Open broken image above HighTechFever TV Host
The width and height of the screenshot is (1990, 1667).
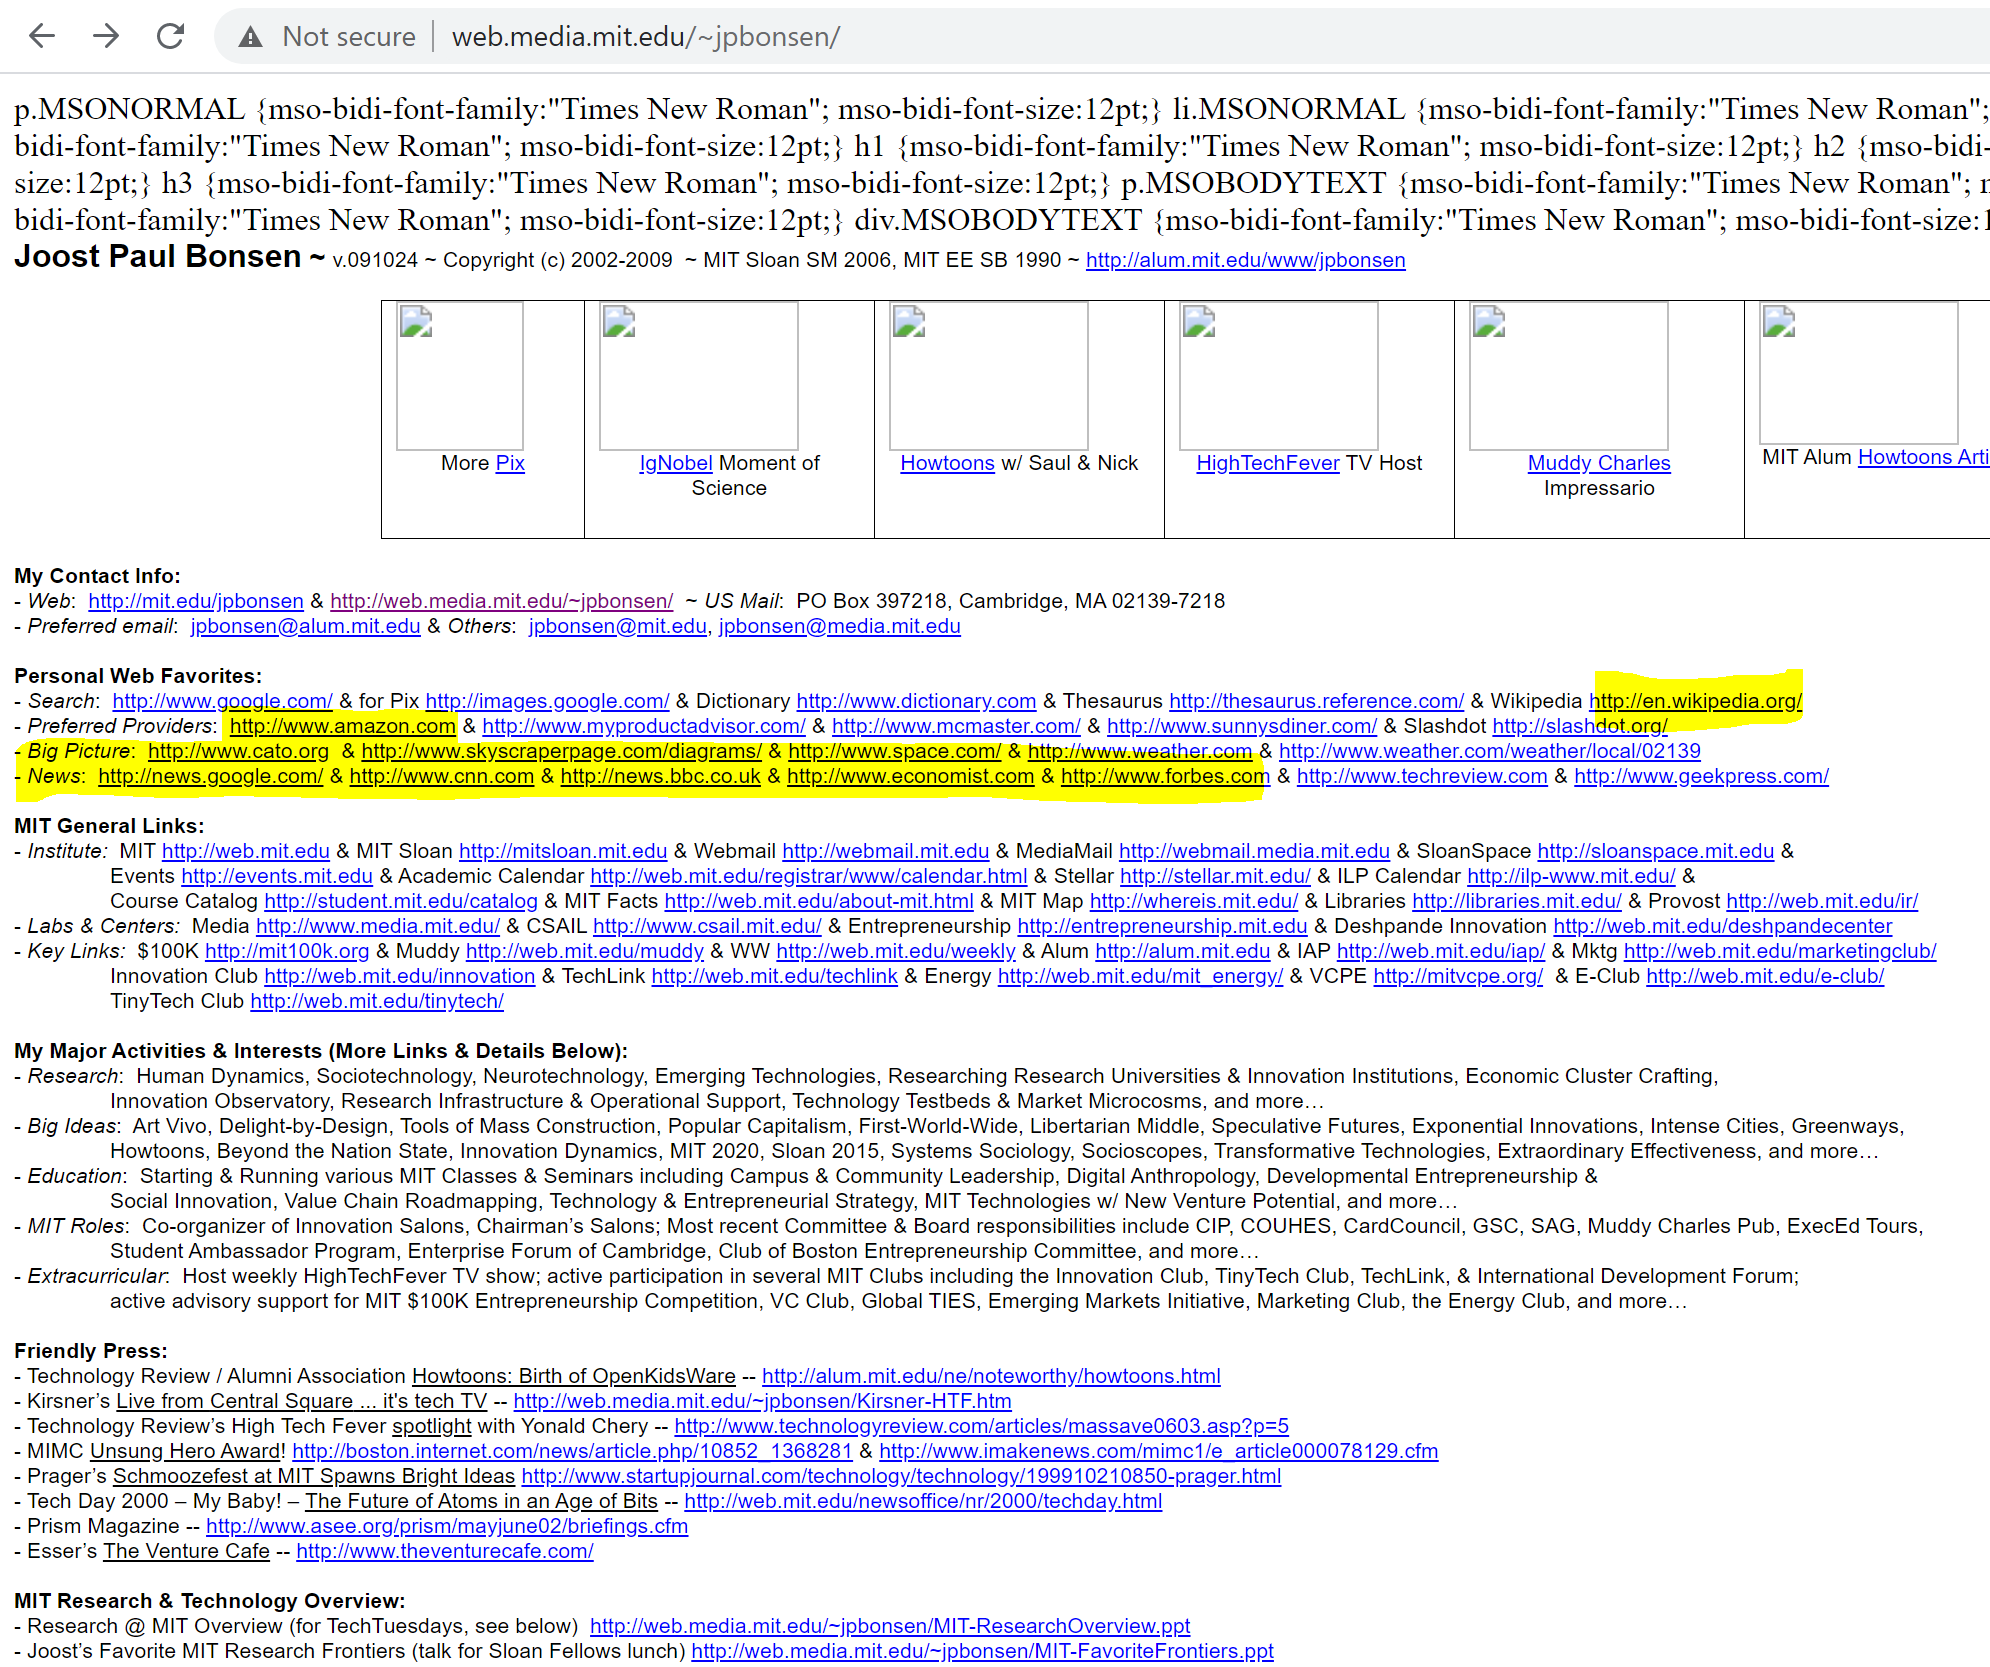(x=1279, y=376)
